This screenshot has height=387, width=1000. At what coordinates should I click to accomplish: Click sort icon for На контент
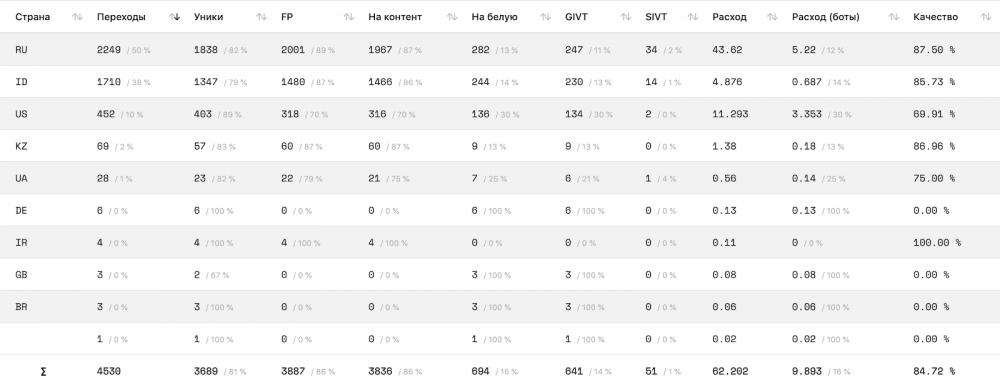pyautogui.click(x=452, y=17)
